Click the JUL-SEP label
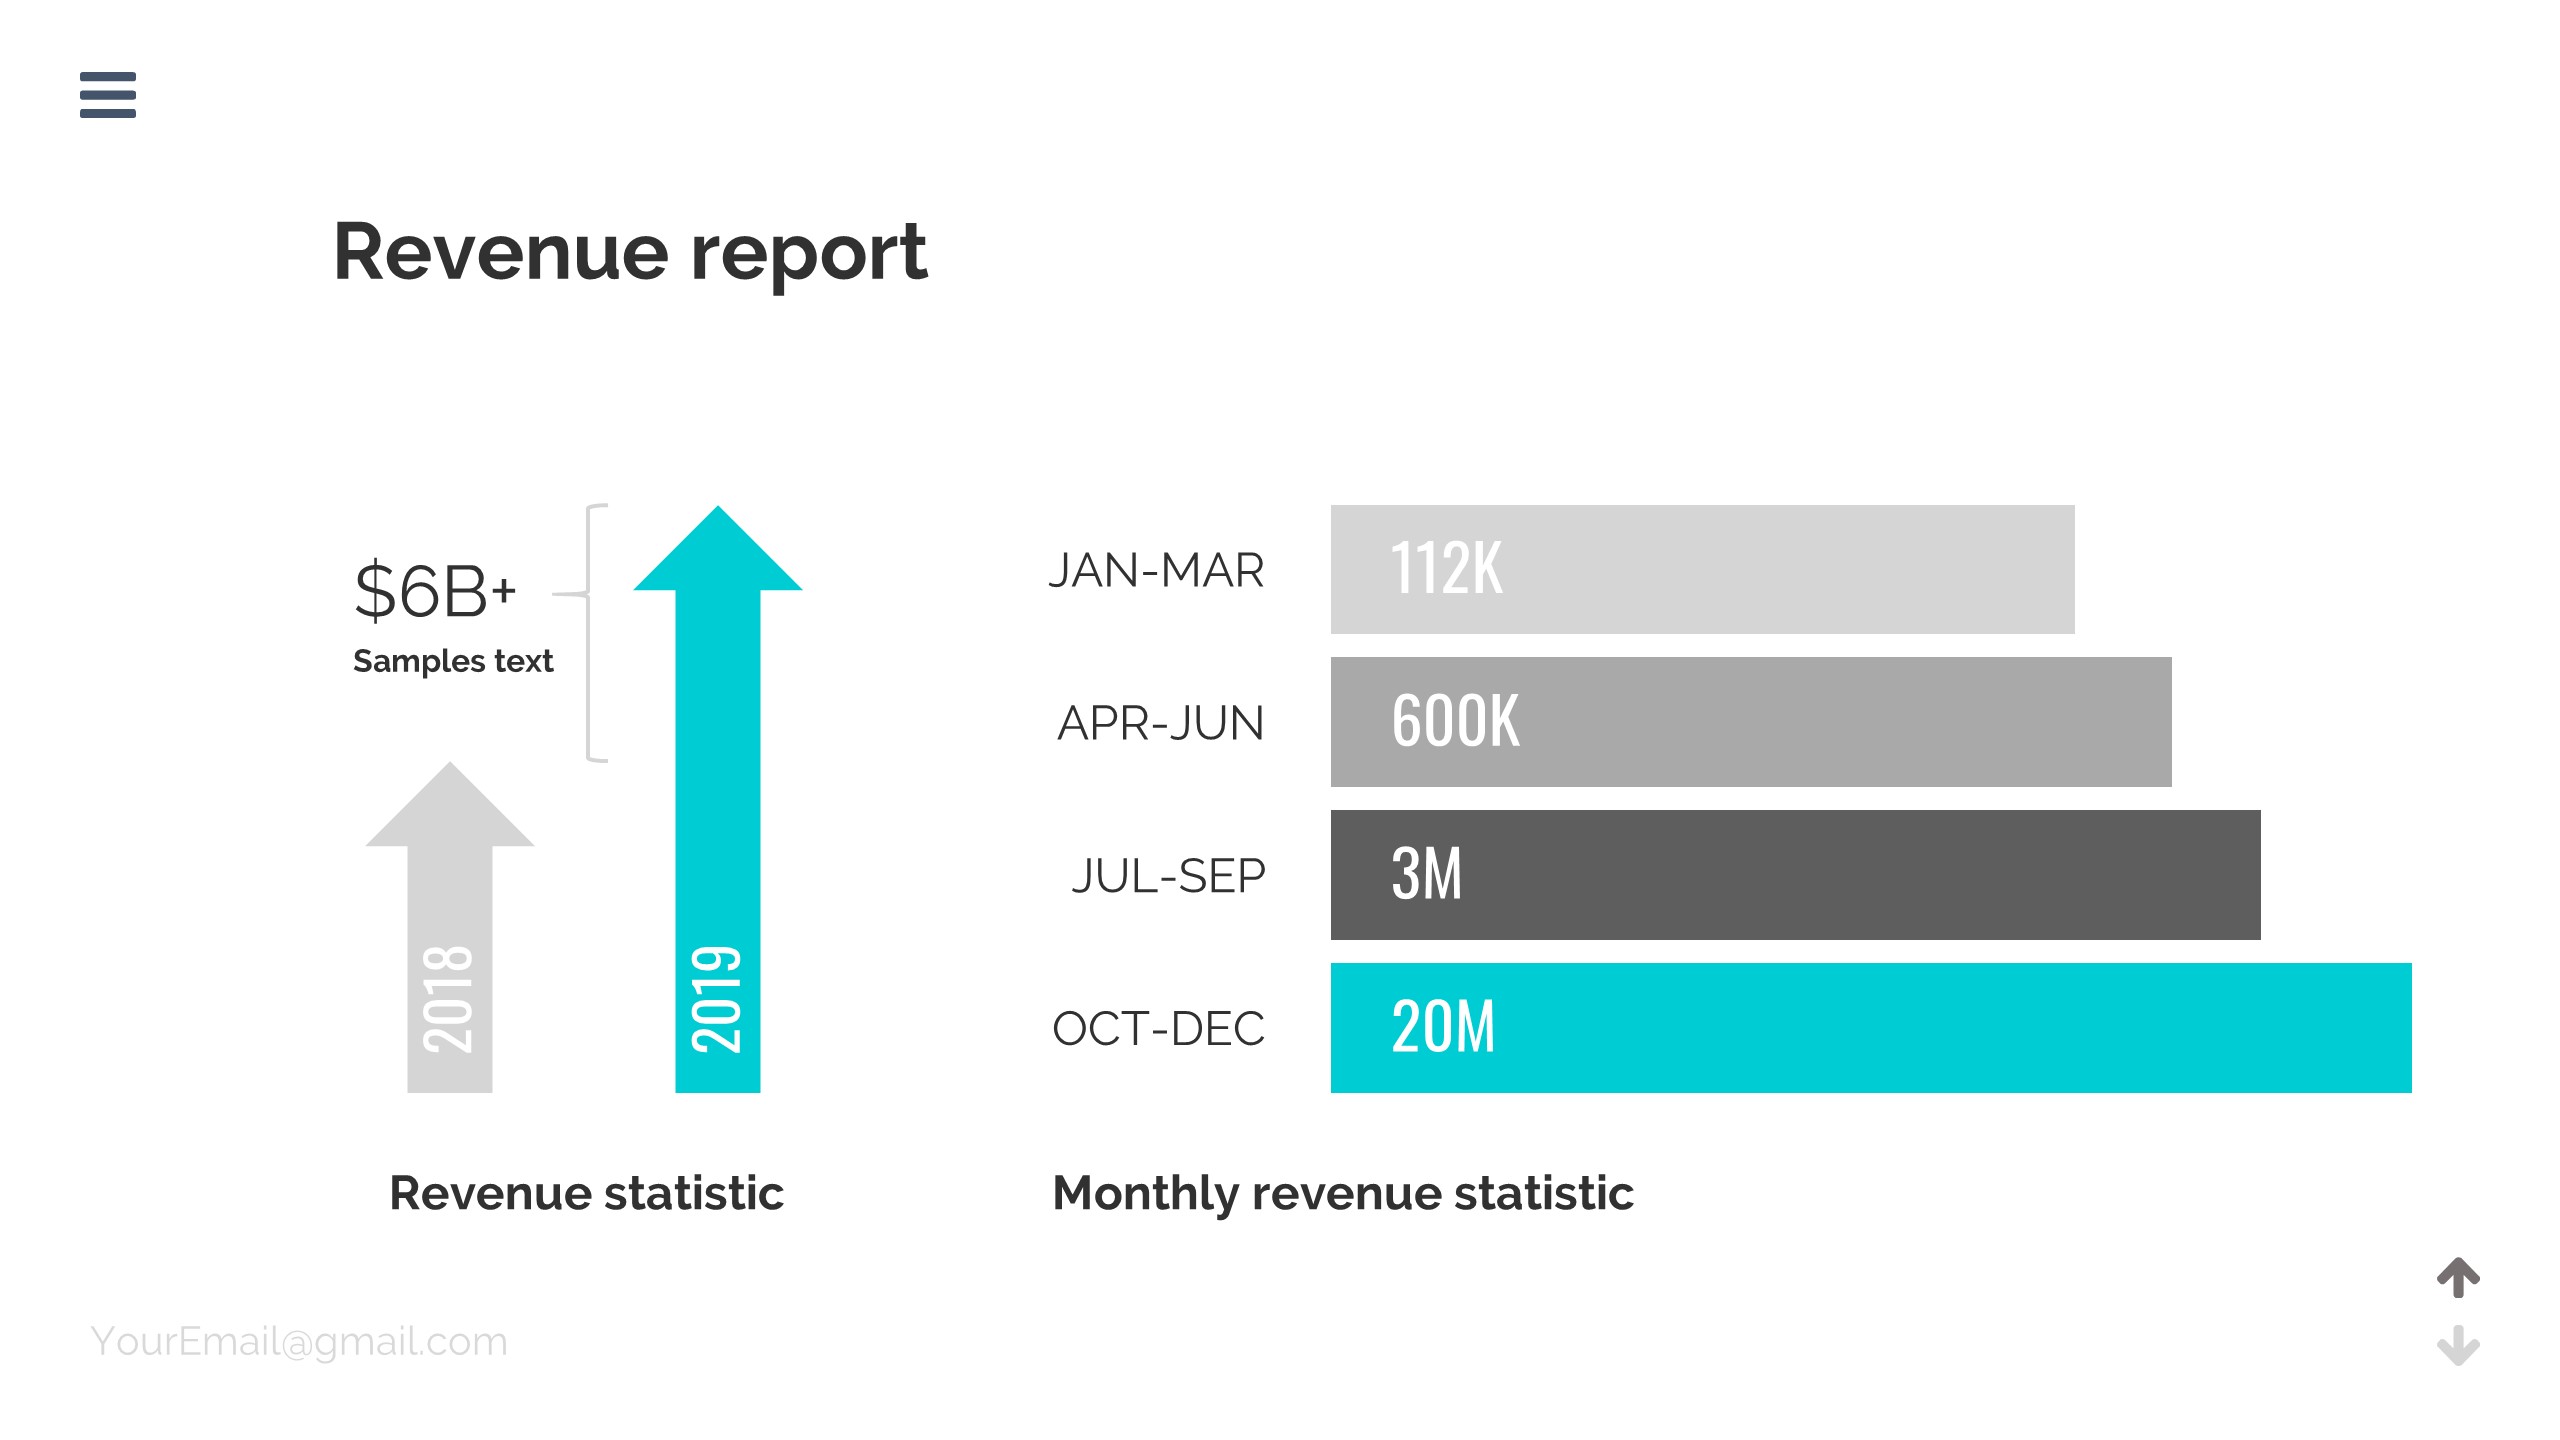 pos(1167,876)
